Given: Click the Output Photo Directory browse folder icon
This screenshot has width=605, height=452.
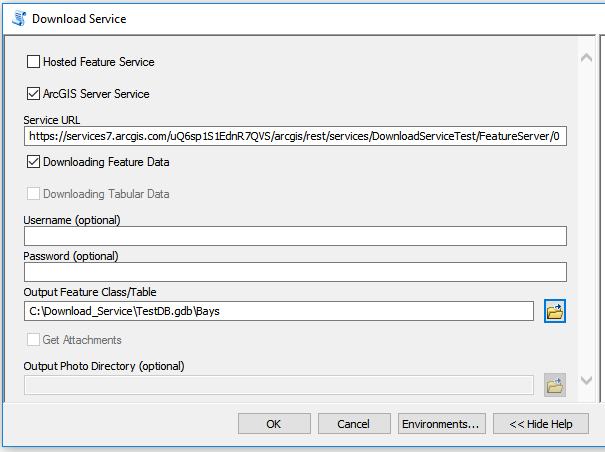Looking at the screenshot, I should (x=555, y=385).
